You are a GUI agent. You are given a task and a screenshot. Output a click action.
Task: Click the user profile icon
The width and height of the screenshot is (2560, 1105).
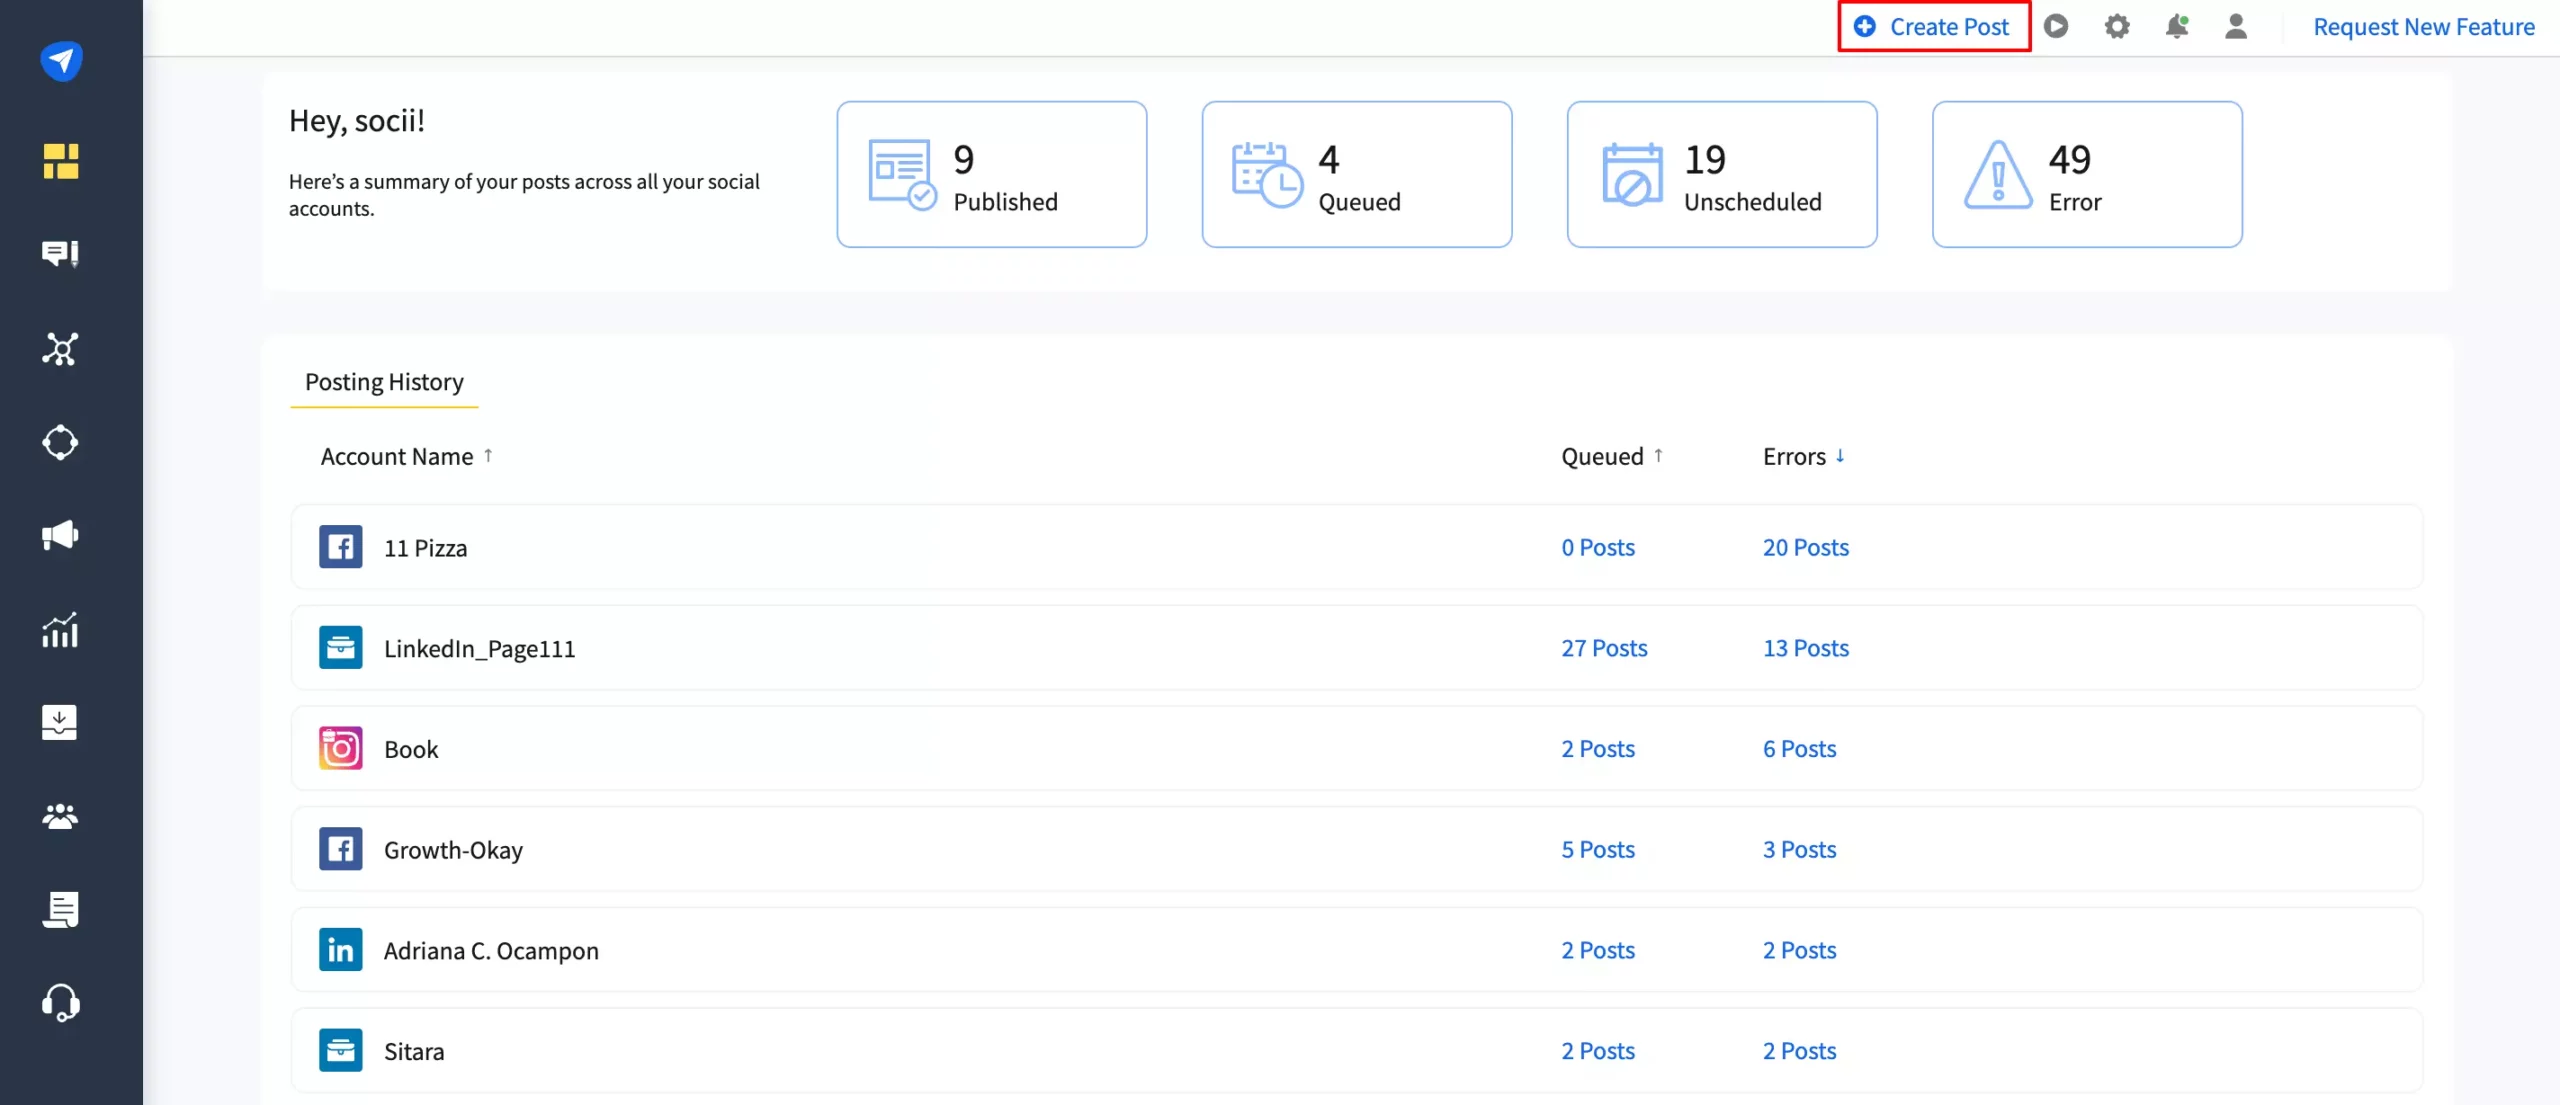(2237, 26)
